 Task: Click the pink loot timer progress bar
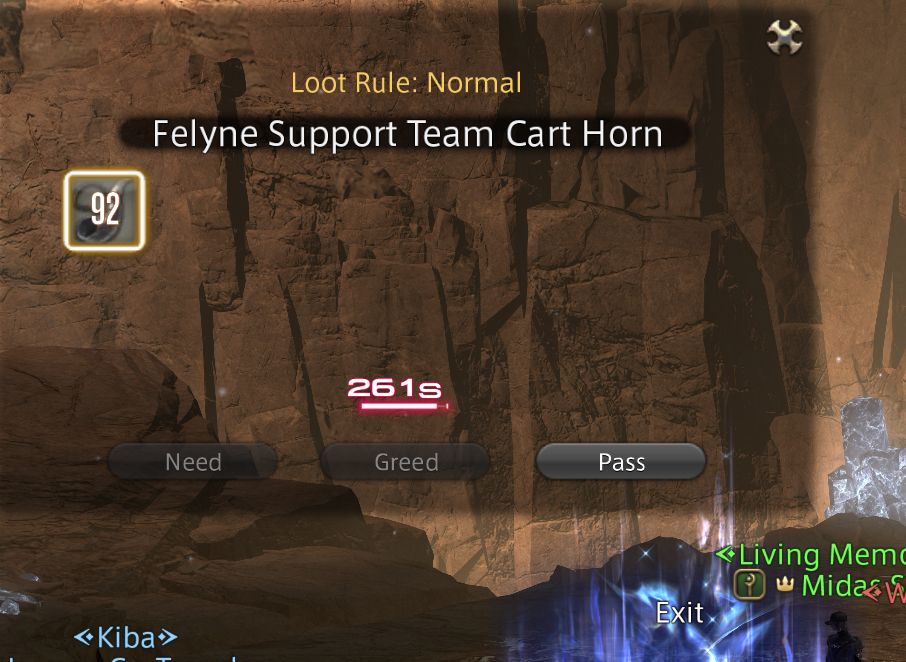coord(404,407)
